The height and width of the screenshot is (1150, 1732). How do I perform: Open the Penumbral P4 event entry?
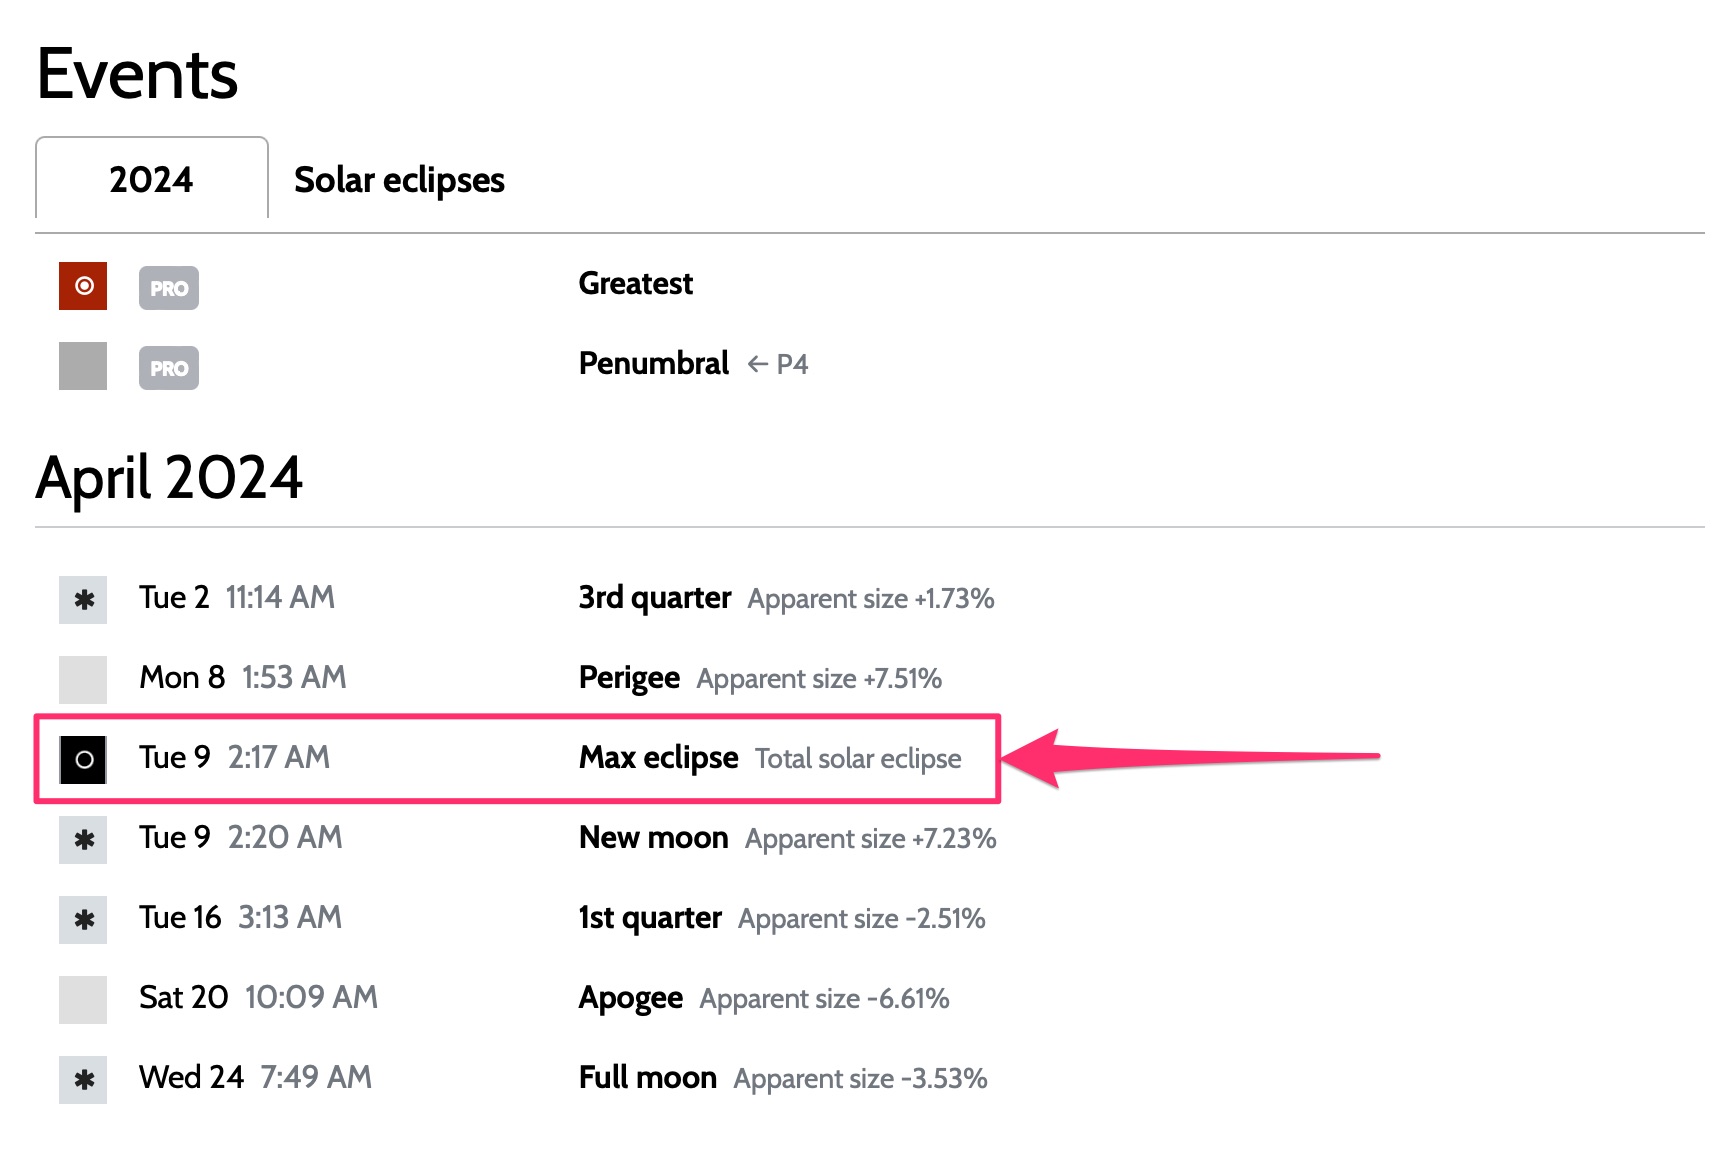click(693, 363)
